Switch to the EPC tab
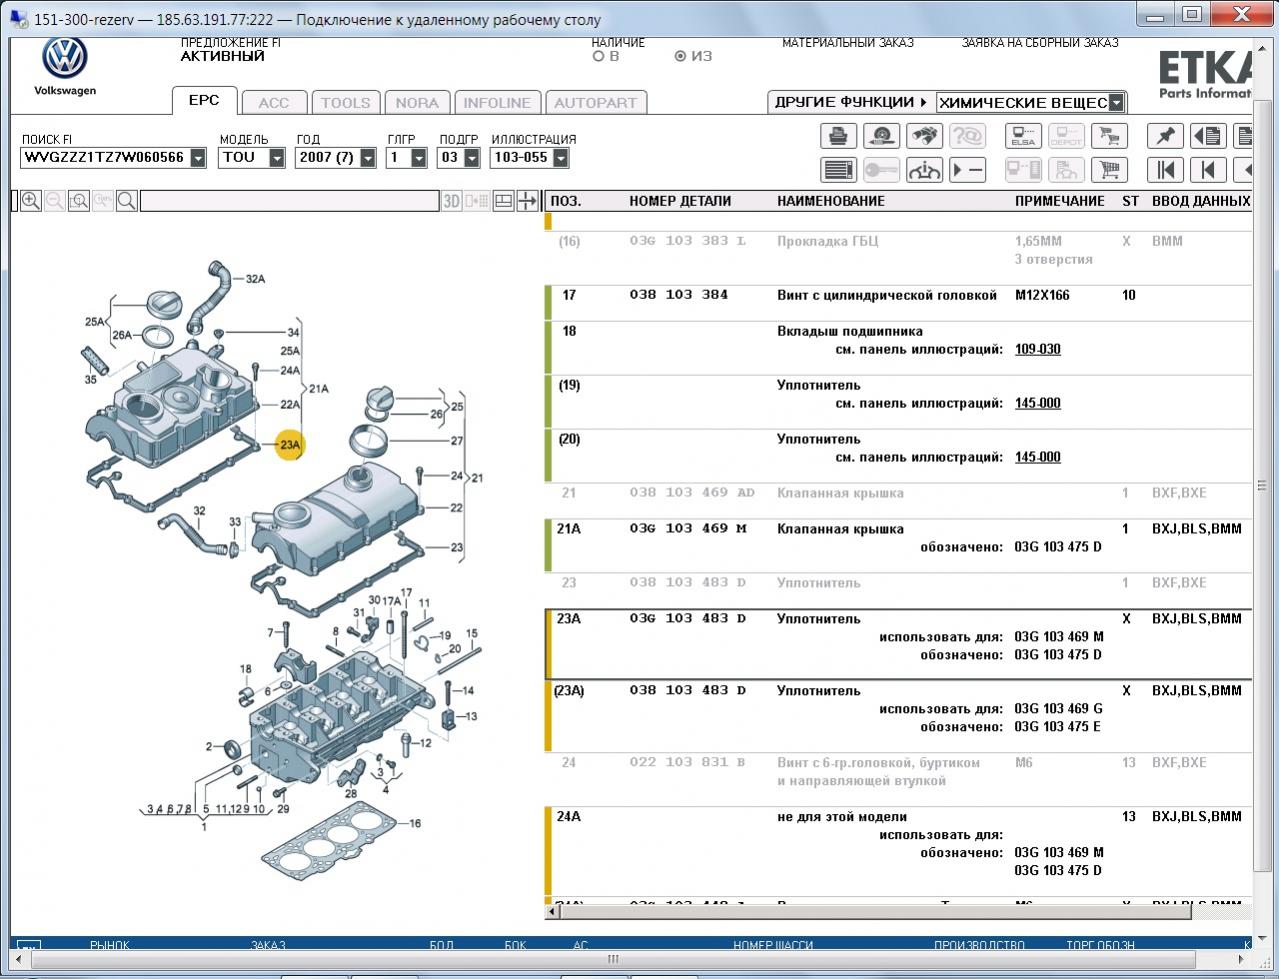The image size is (1279, 979). pos(204,101)
